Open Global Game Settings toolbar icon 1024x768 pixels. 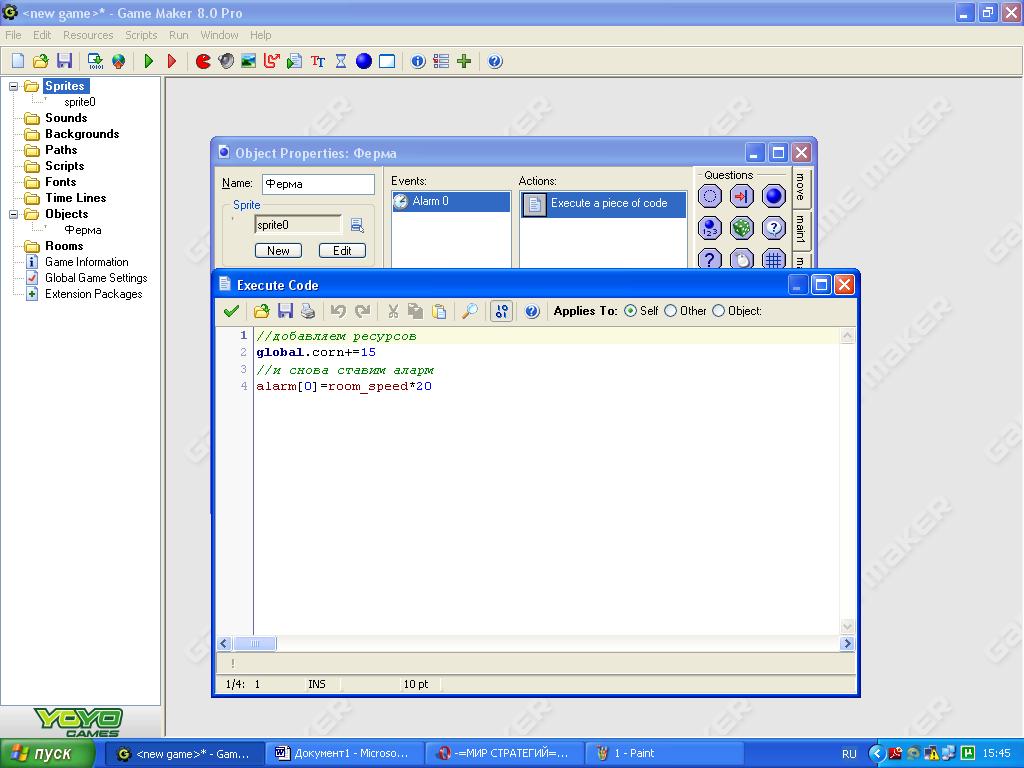tap(441, 61)
